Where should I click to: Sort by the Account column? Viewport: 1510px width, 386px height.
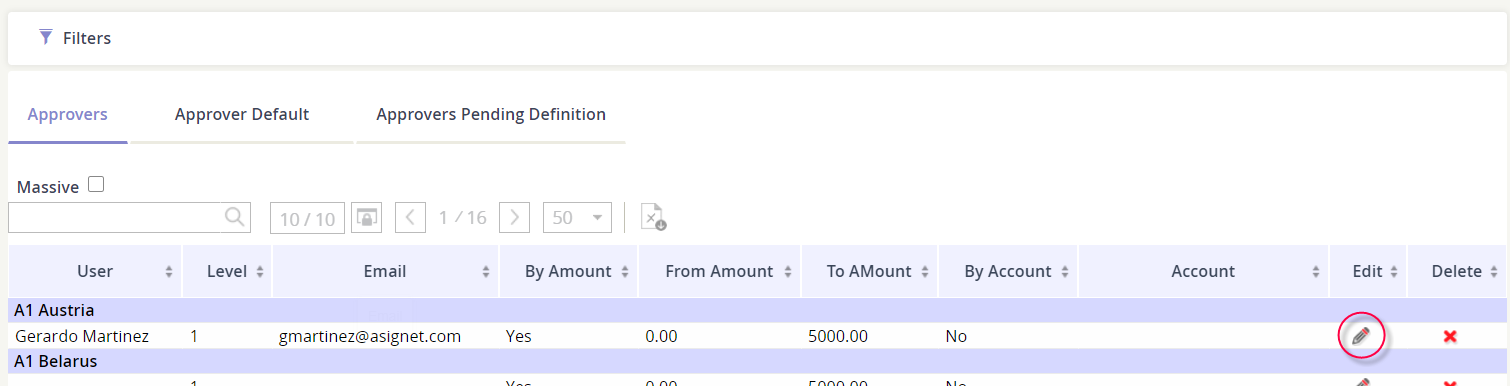[x=1203, y=271]
